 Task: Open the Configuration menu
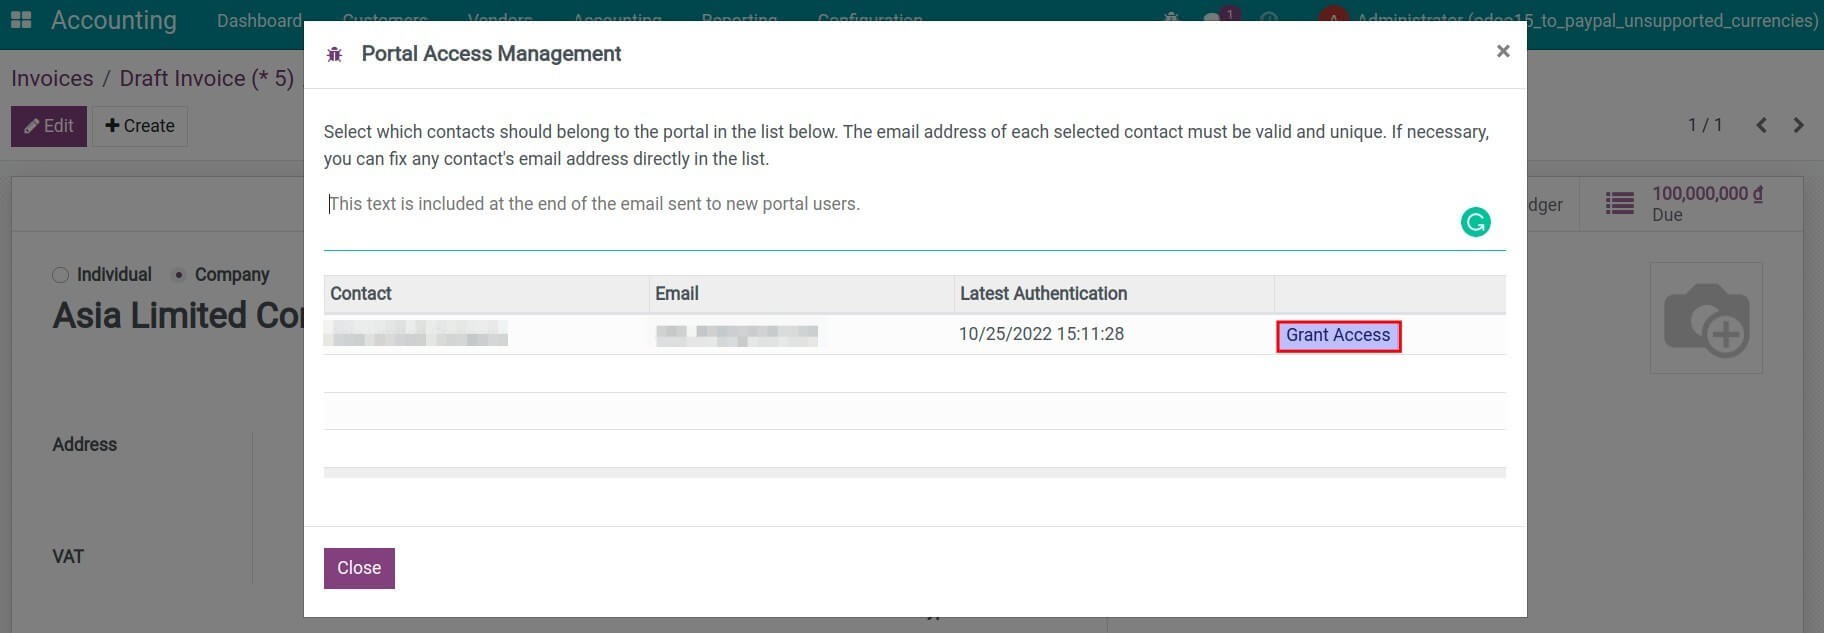869,20
